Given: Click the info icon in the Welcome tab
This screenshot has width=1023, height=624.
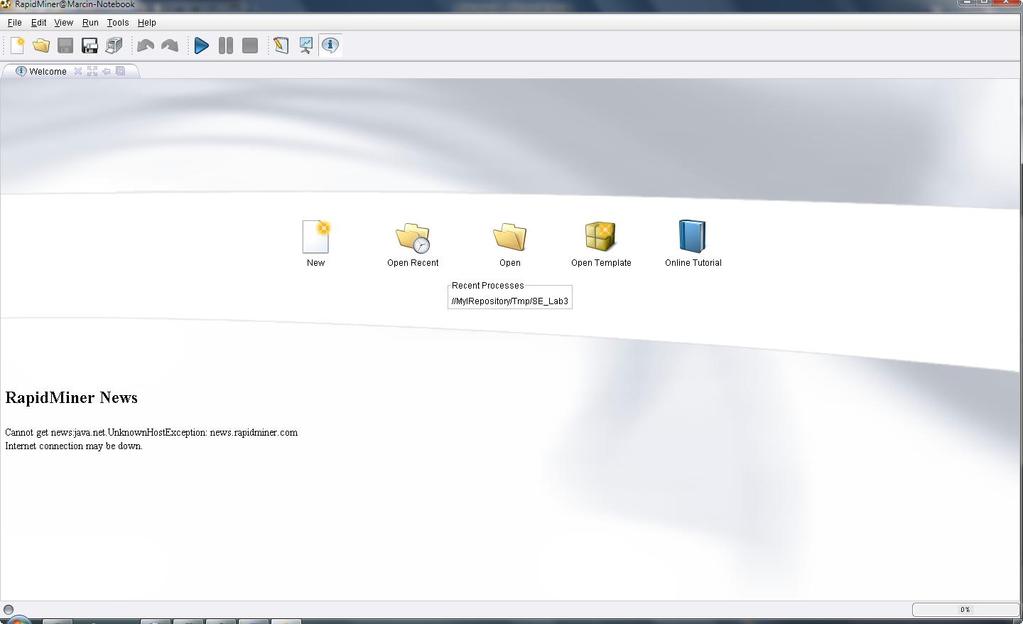Looking at the screenshot, I should tap(21, 71).
